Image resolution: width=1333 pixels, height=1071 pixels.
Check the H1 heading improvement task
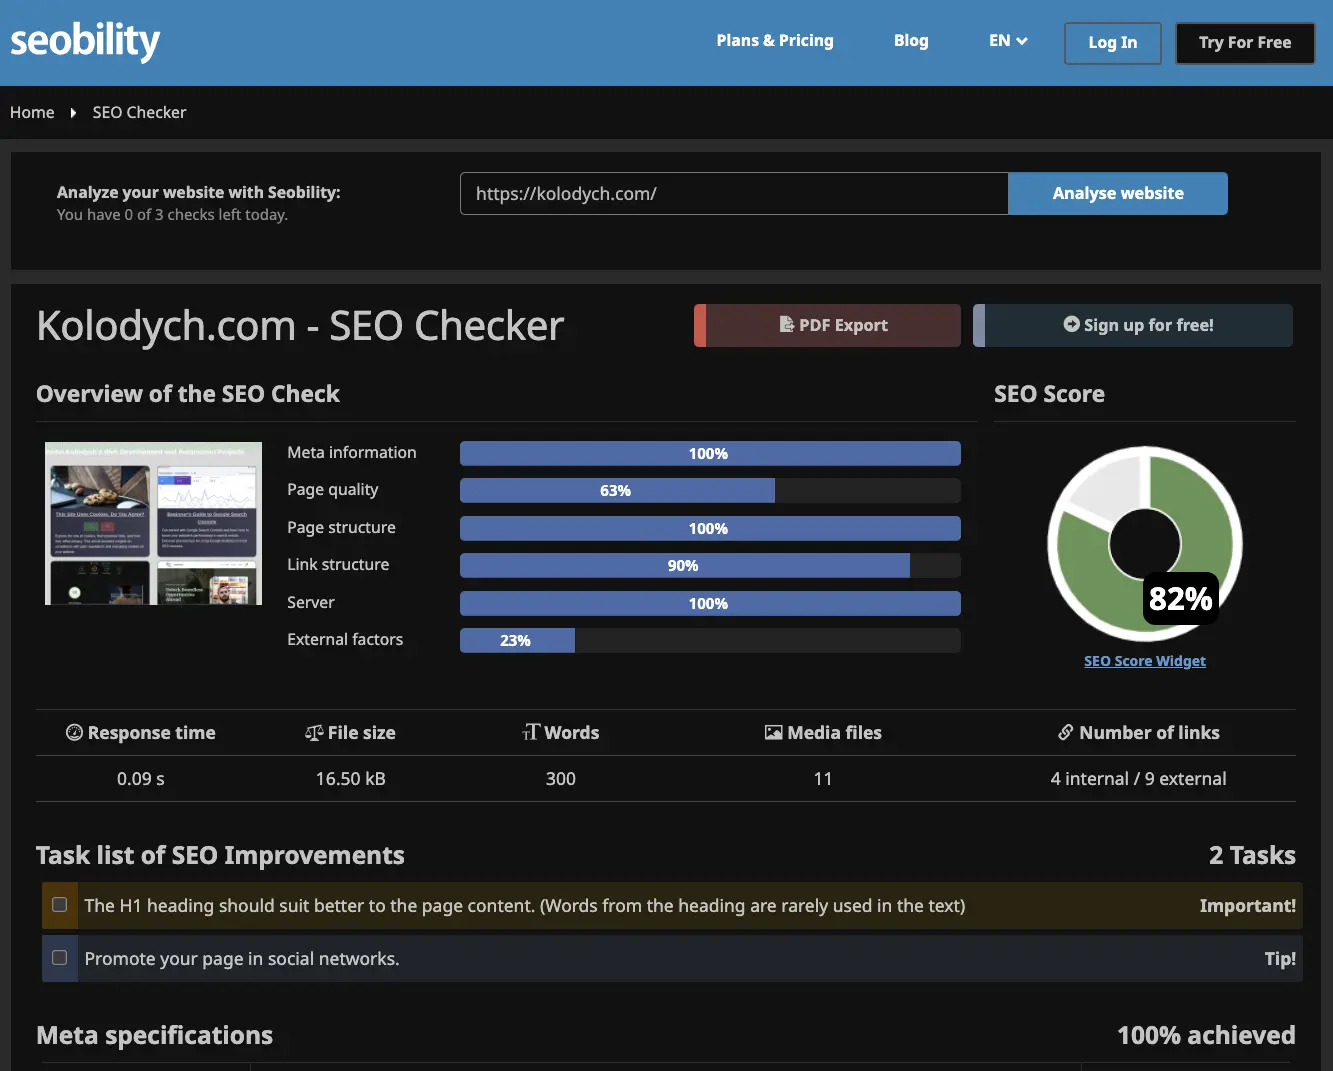(59, 905)
